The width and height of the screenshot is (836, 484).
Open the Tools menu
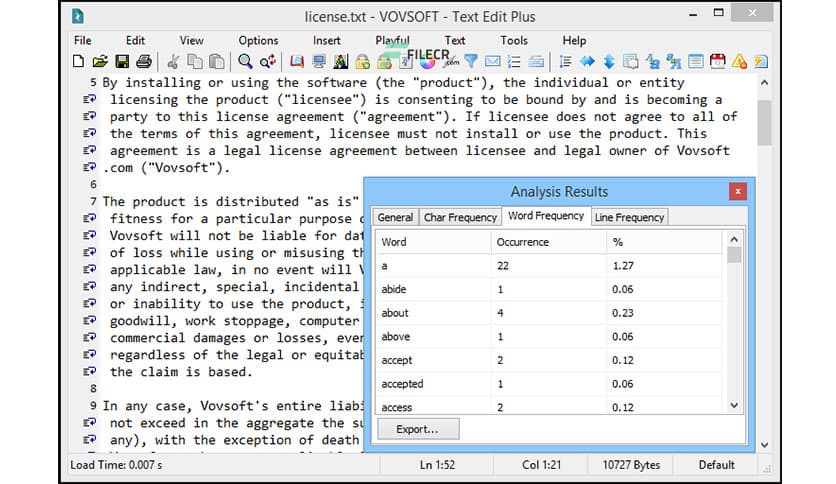[514, 41]
